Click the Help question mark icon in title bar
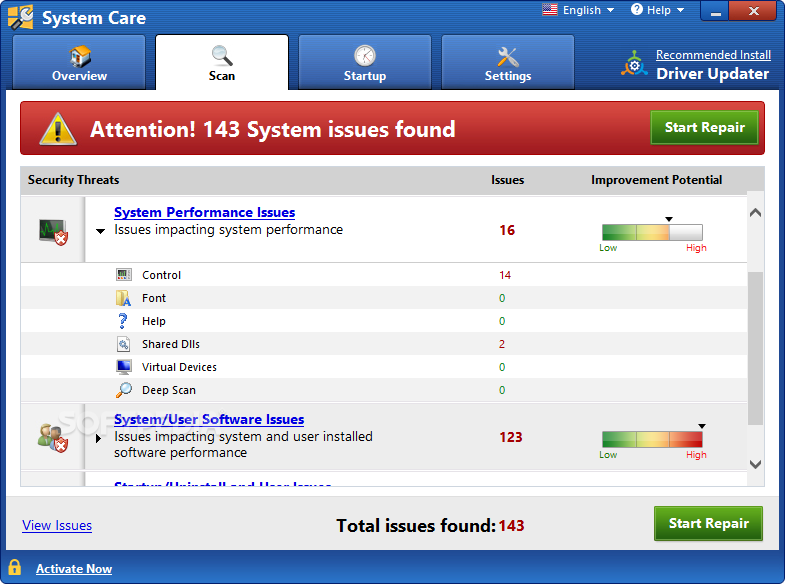This screenshot has height=584, width=785. 636,10
